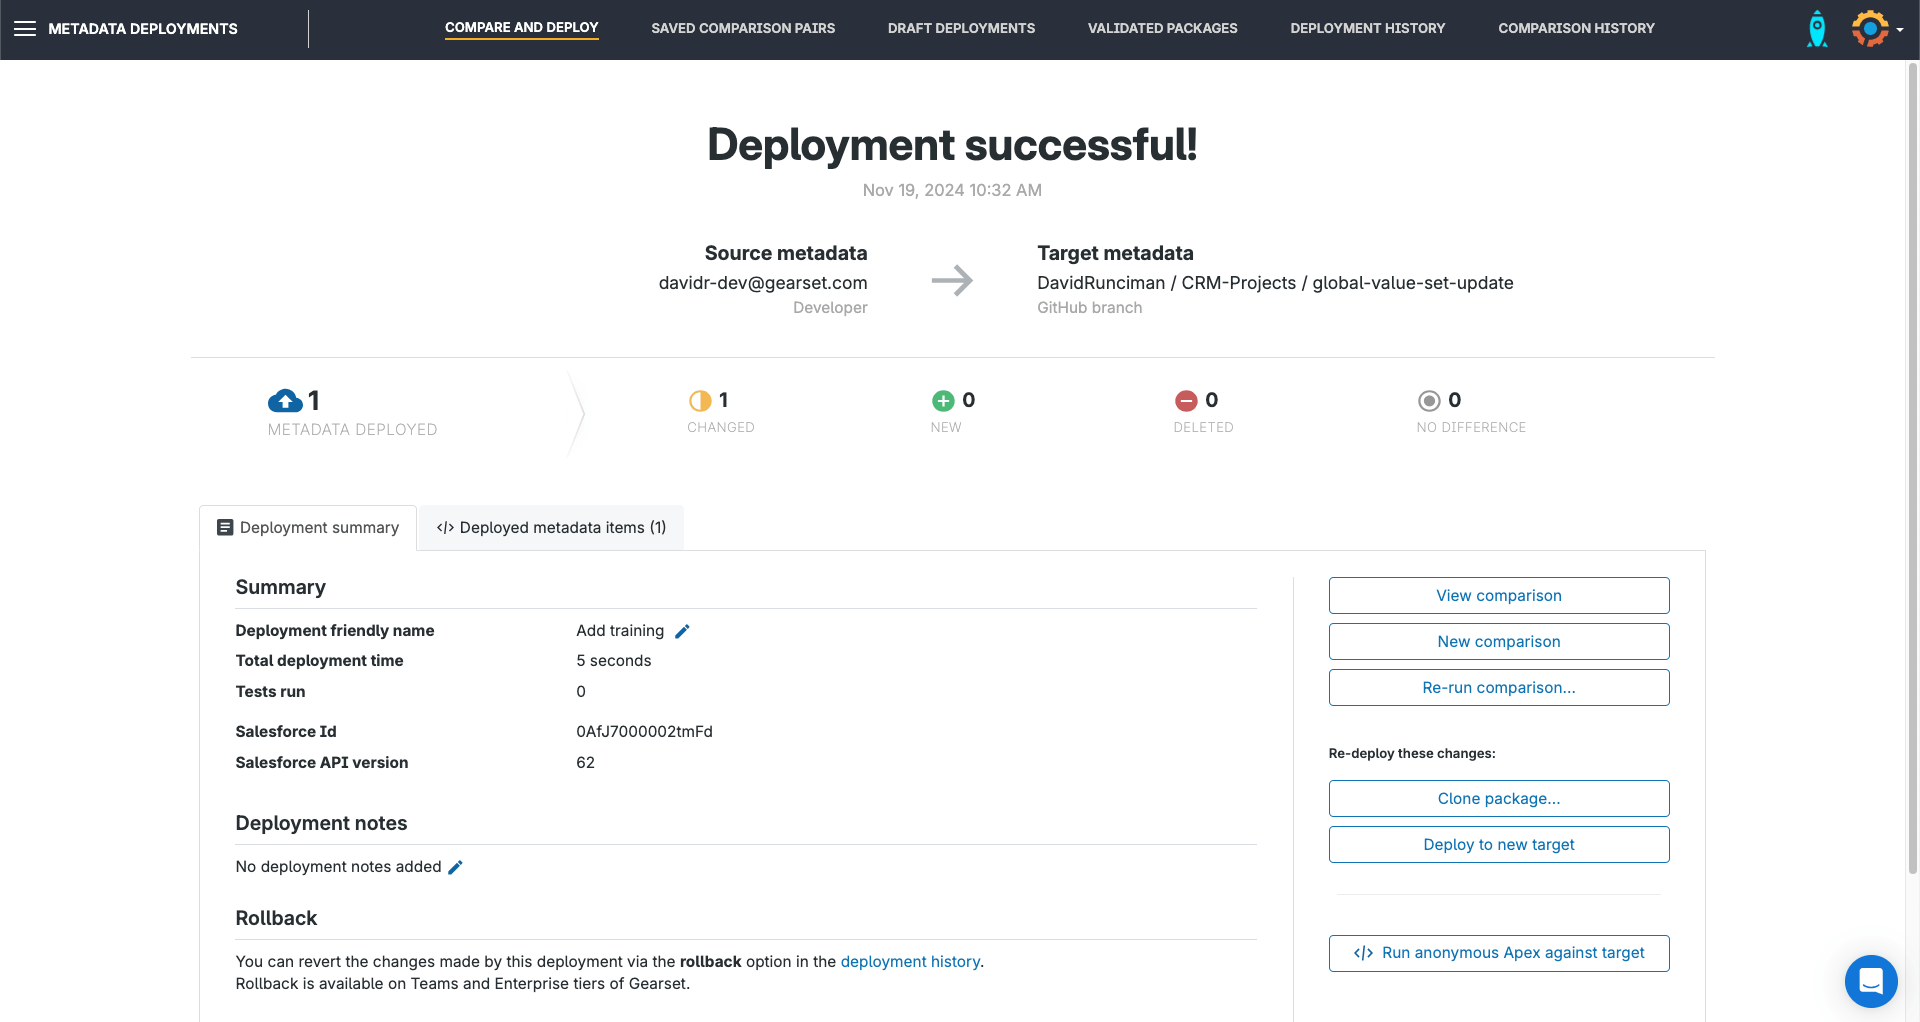1920x1022 pixels.
Task: Click the Clone package button
Action: pos(1498,798)
